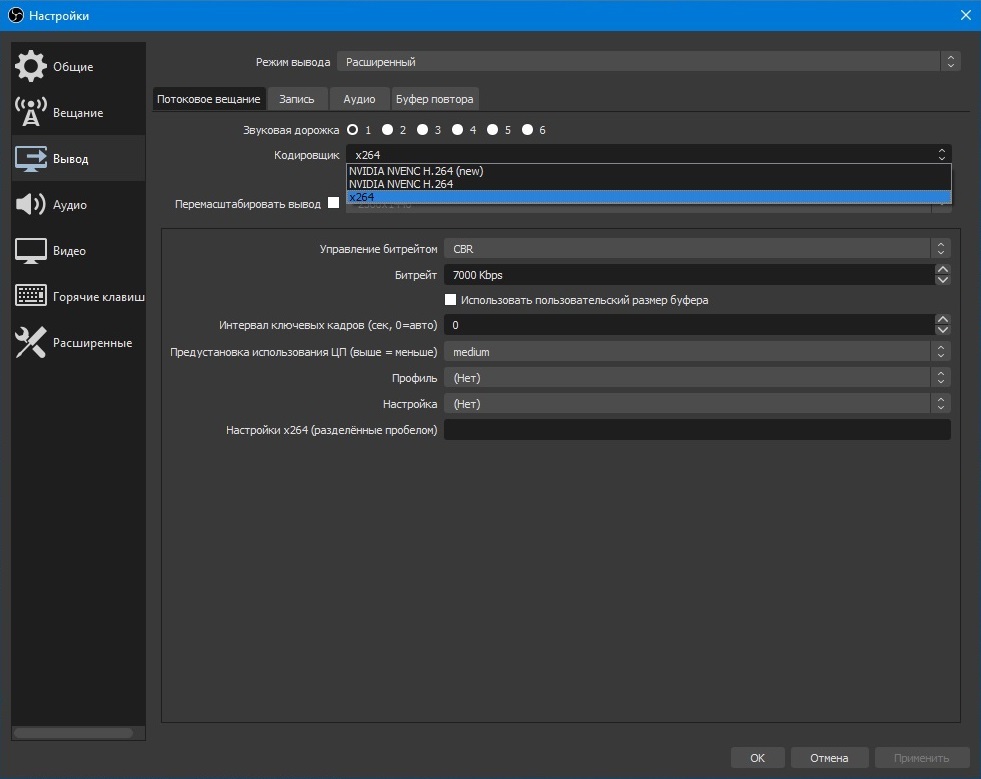Select audio track 3 radio button

[423, 130]
